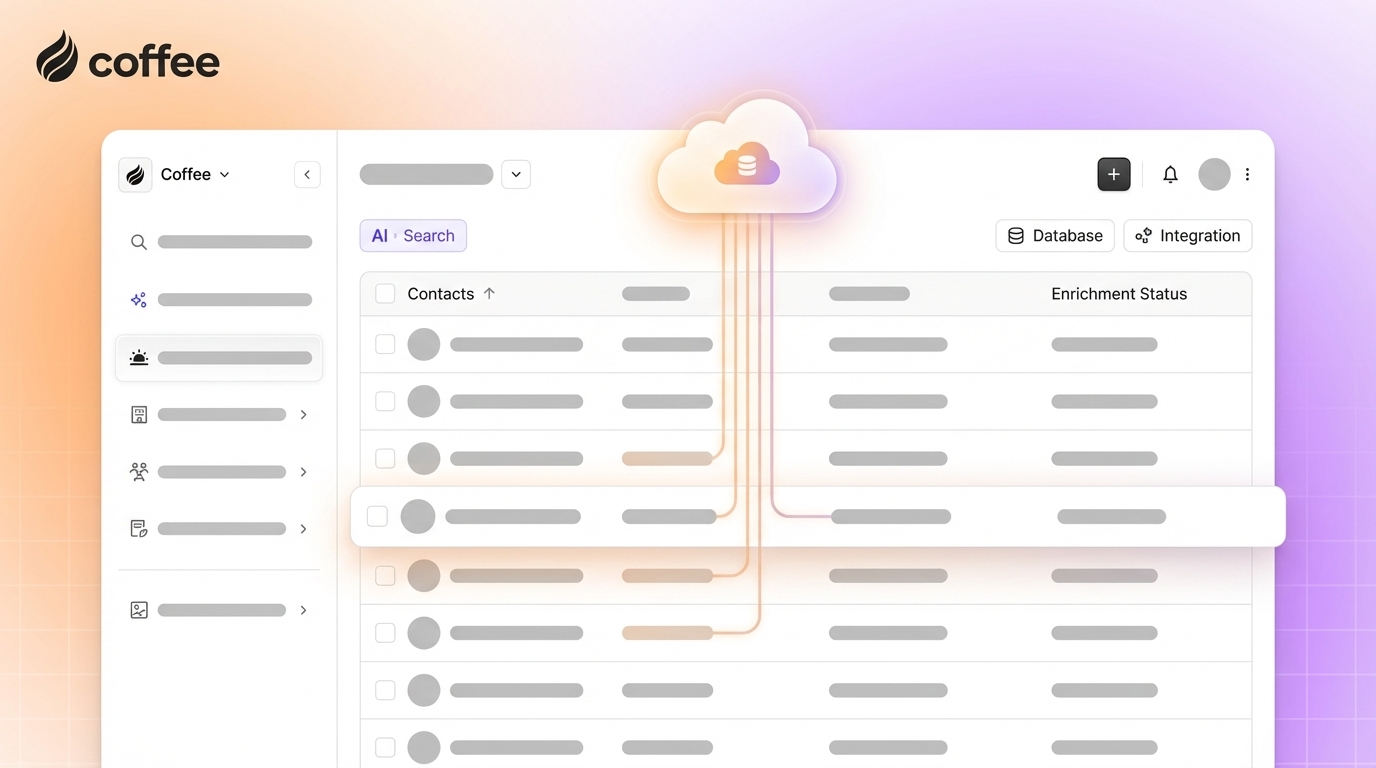Open the search icon in the sidebar
Image resolution: width=1376 pixels, height=768 pixels.
[x=138, y=241]
